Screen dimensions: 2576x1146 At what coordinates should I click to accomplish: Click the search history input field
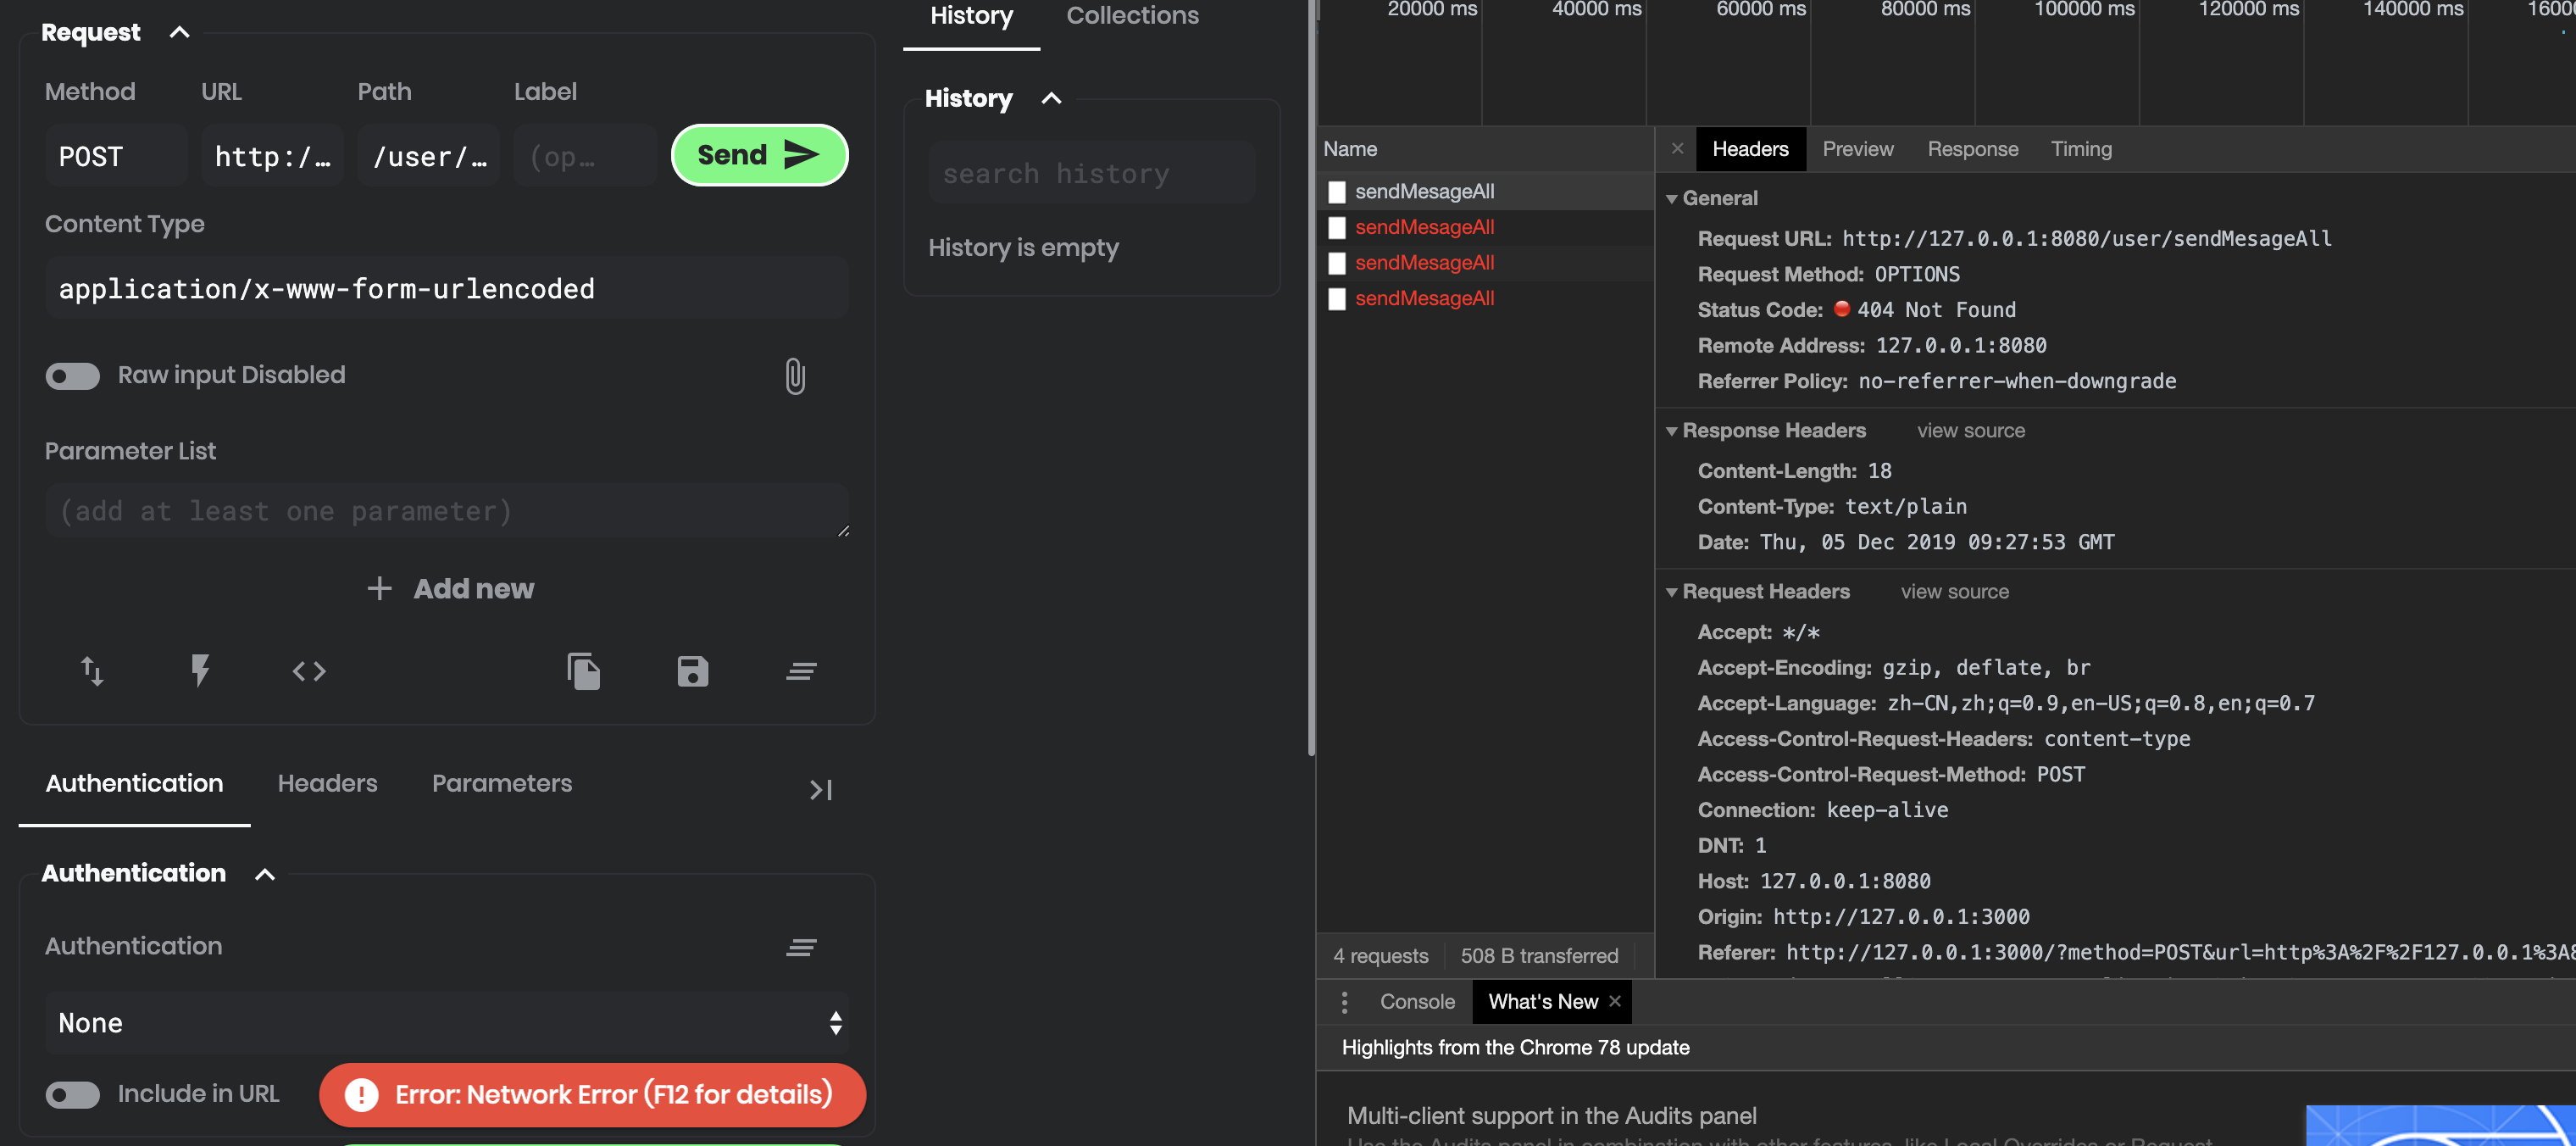[1091, 174]
